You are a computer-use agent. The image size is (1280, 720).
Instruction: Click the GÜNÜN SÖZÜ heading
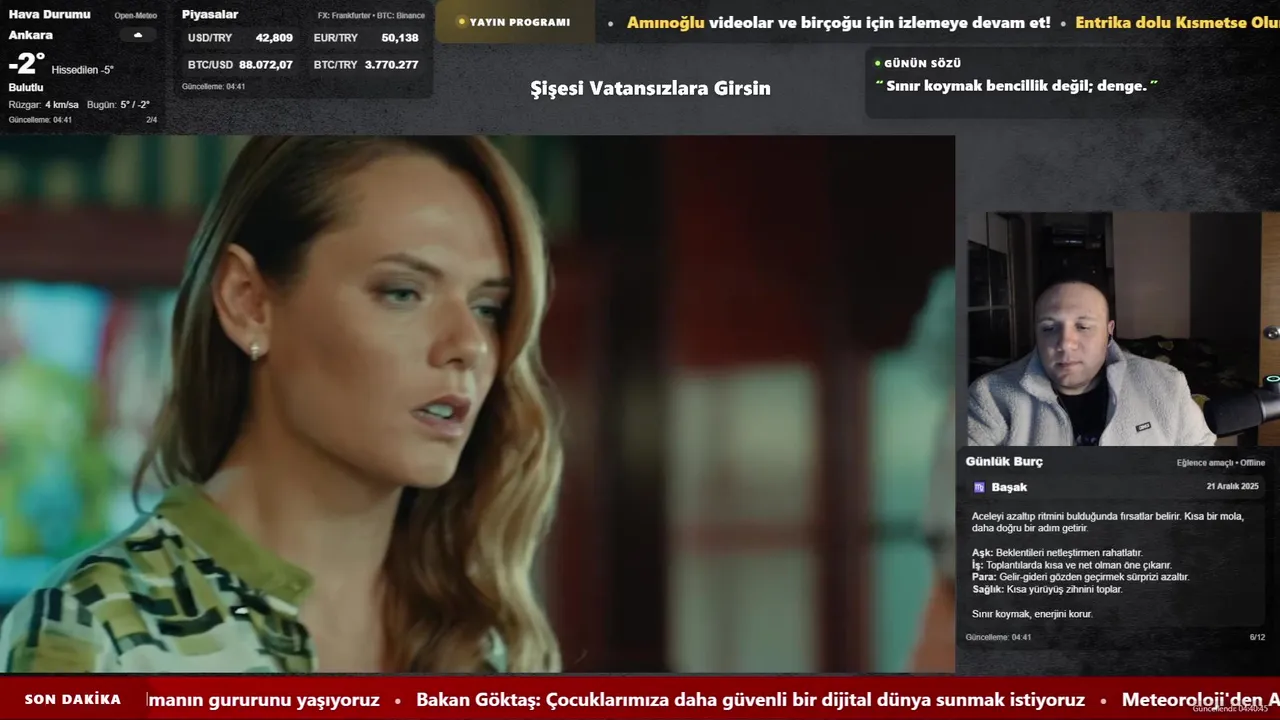pos(922,63)
